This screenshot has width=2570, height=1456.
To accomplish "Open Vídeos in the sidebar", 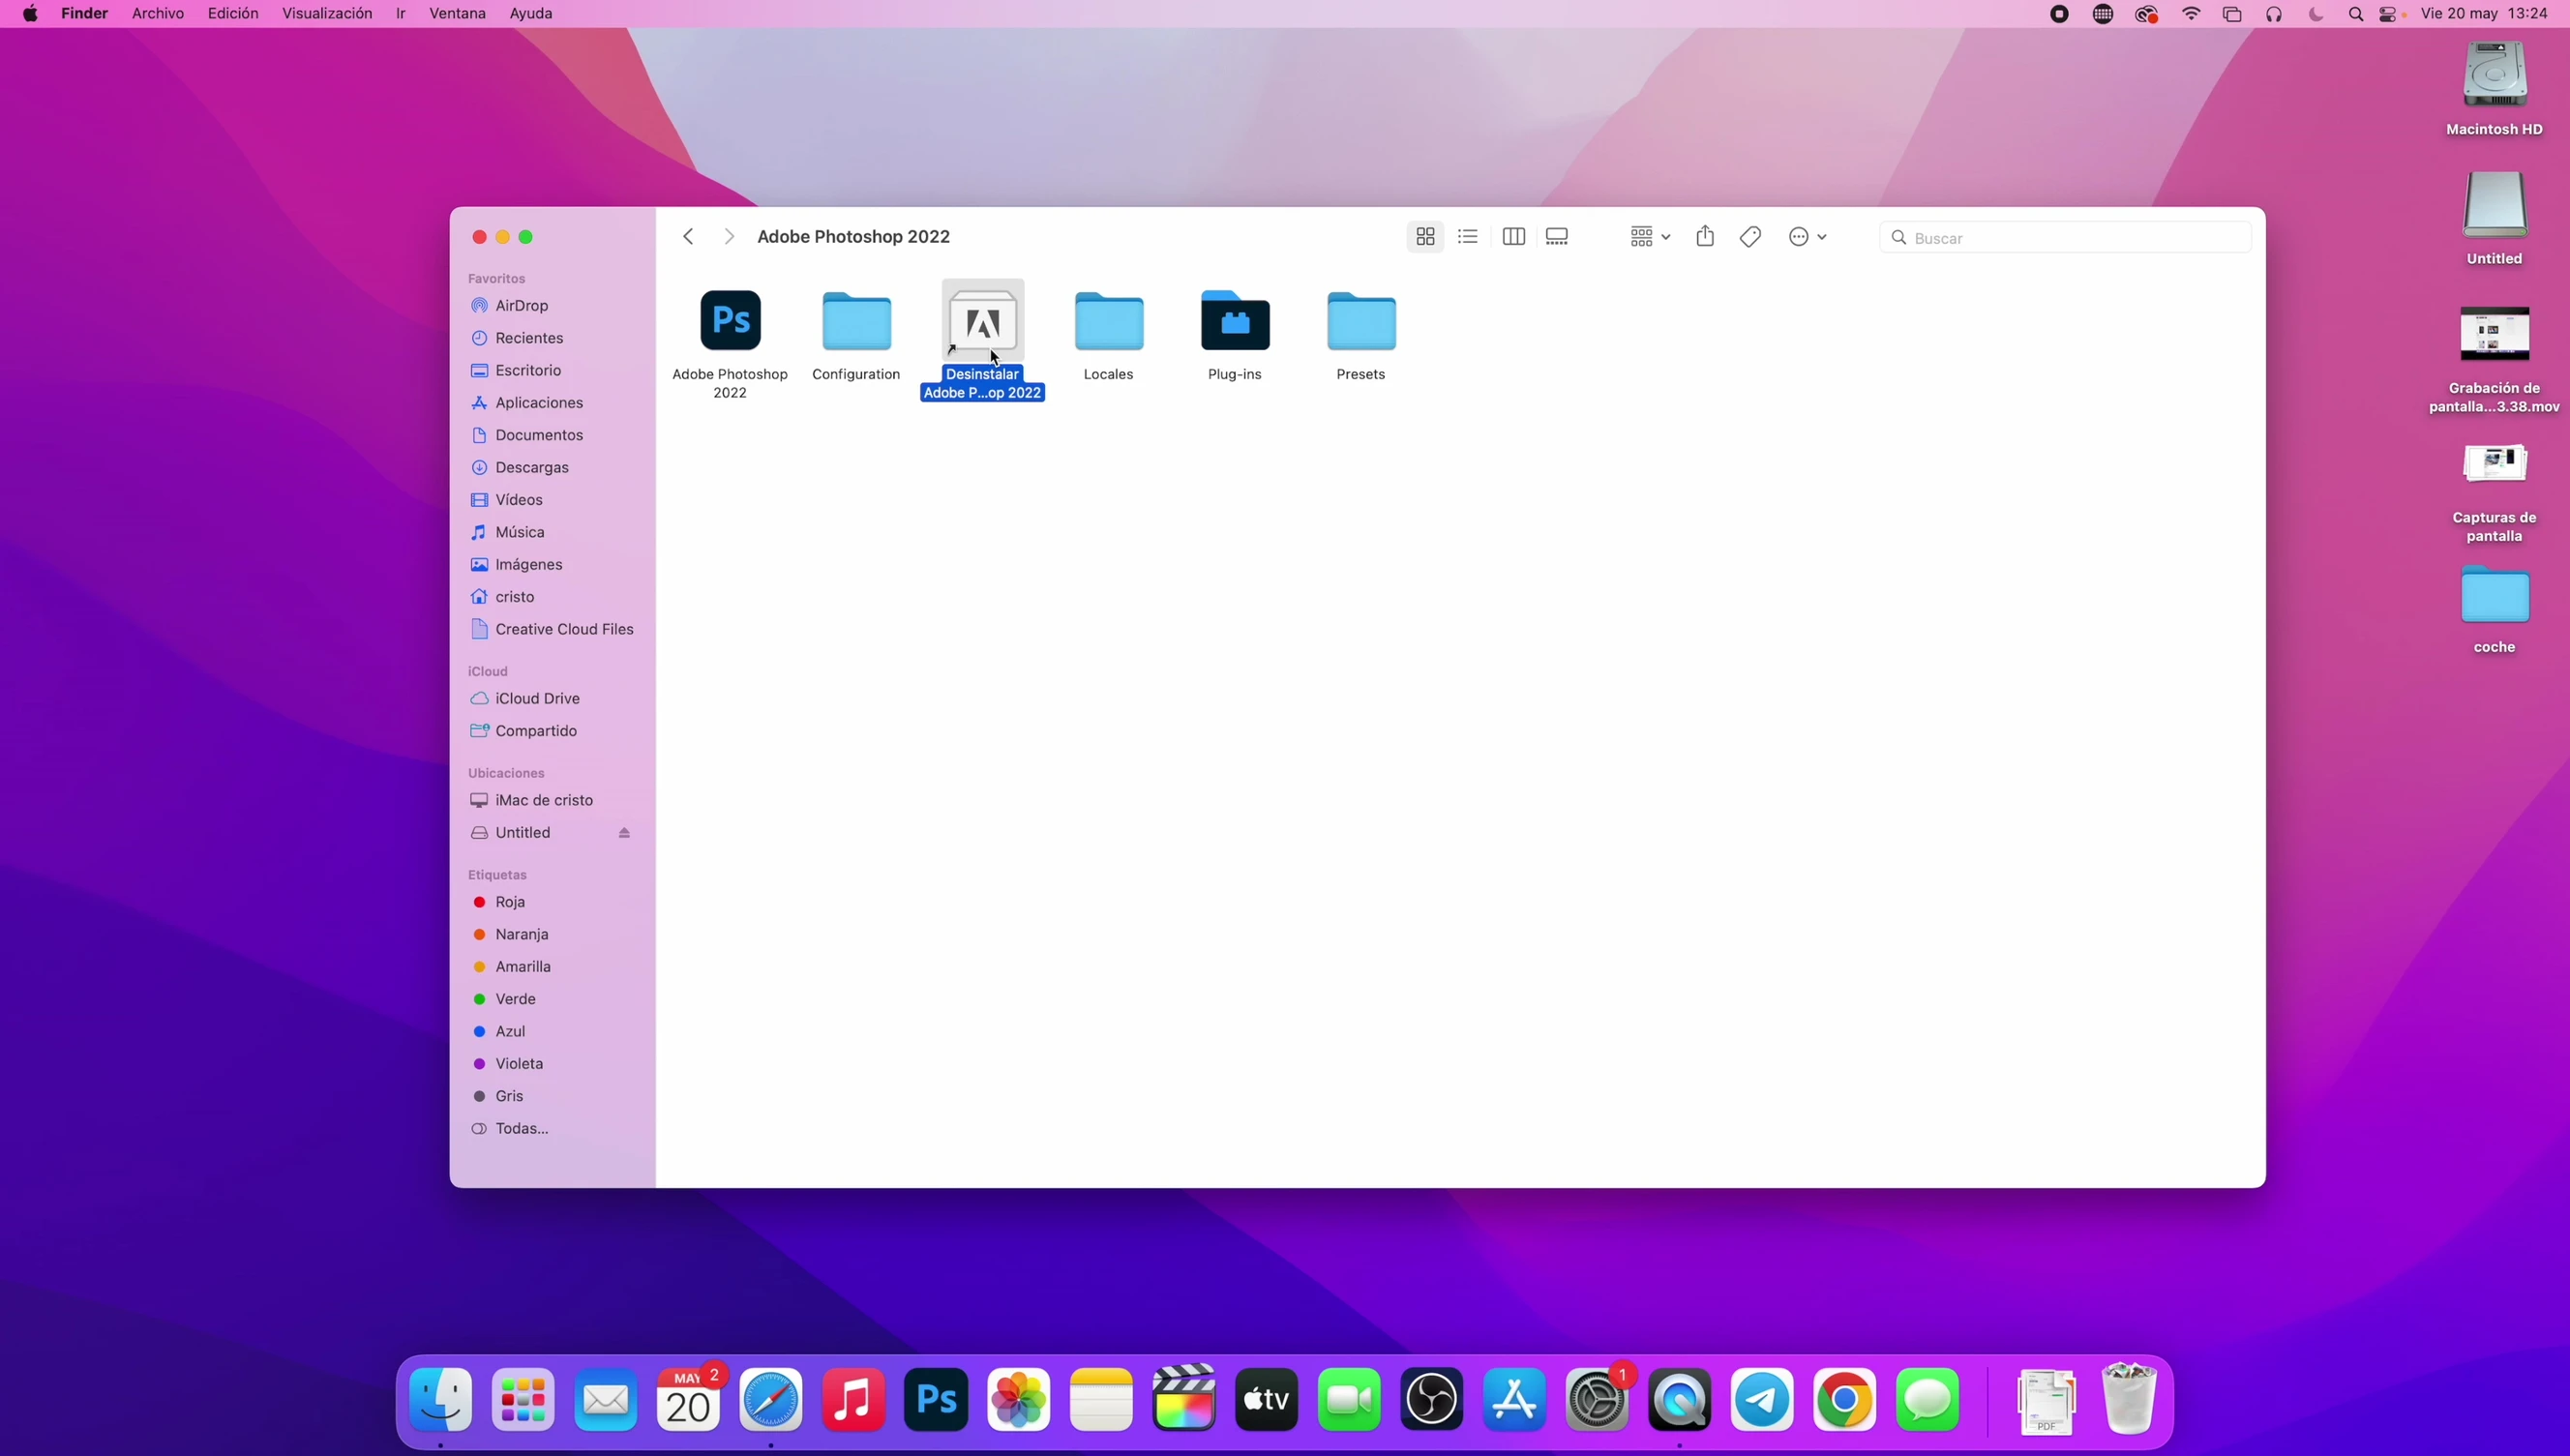I will tap(552, 500).
